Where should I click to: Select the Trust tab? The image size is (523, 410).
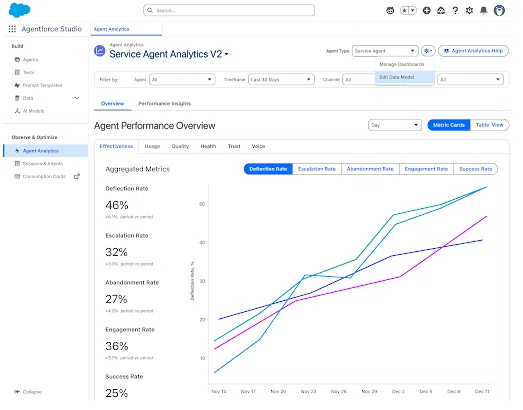coord(234,146)
